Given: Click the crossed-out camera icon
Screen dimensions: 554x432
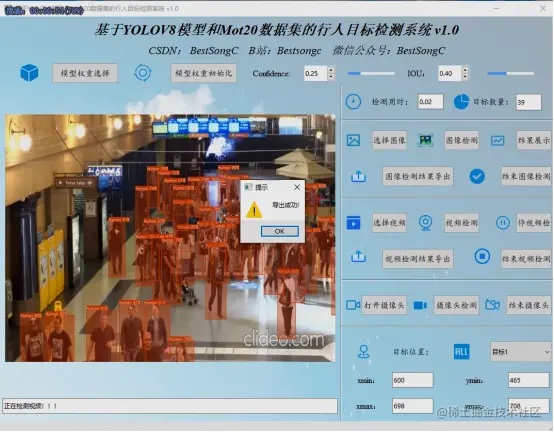Looking at the screenshot, I should click(493, 305).
